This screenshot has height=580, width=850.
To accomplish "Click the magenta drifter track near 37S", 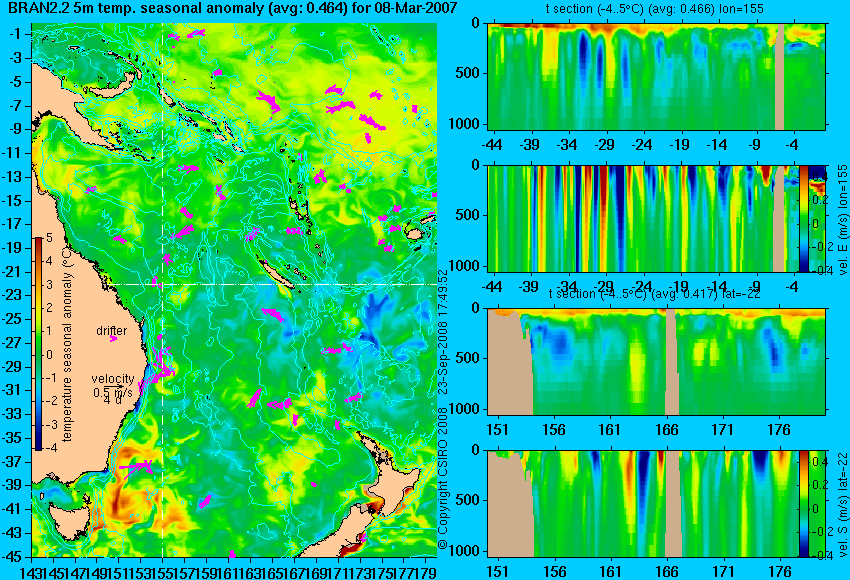I will coord(137,466).
